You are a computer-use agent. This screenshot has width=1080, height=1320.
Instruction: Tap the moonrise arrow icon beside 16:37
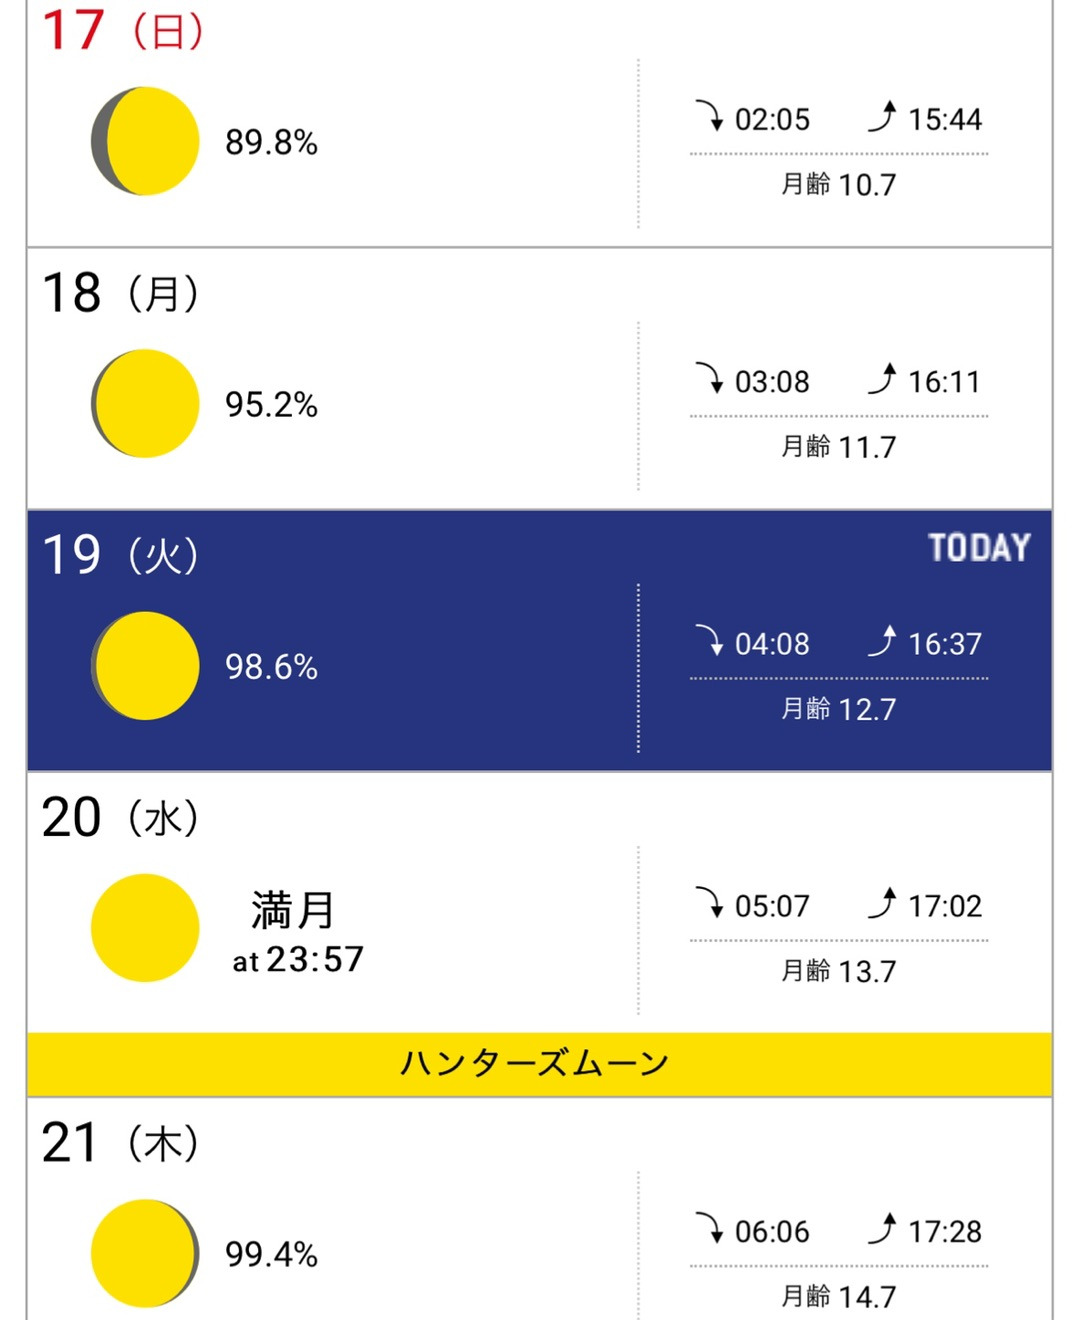coord(882,641)
